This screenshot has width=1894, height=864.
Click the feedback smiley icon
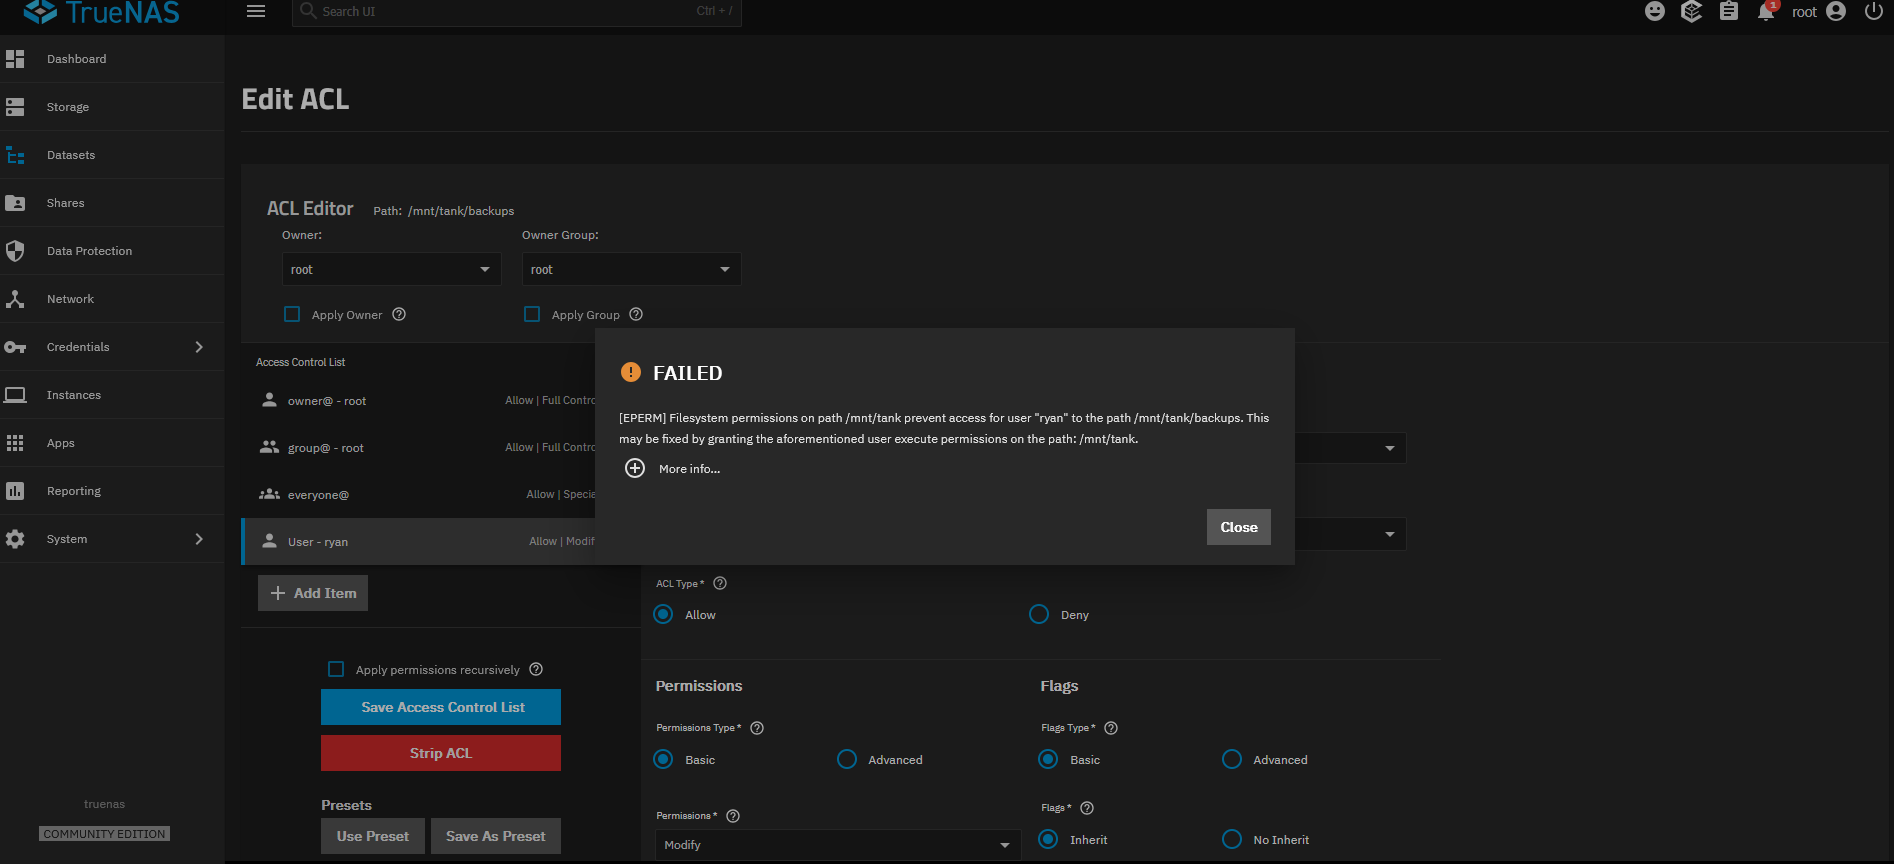1655,12
